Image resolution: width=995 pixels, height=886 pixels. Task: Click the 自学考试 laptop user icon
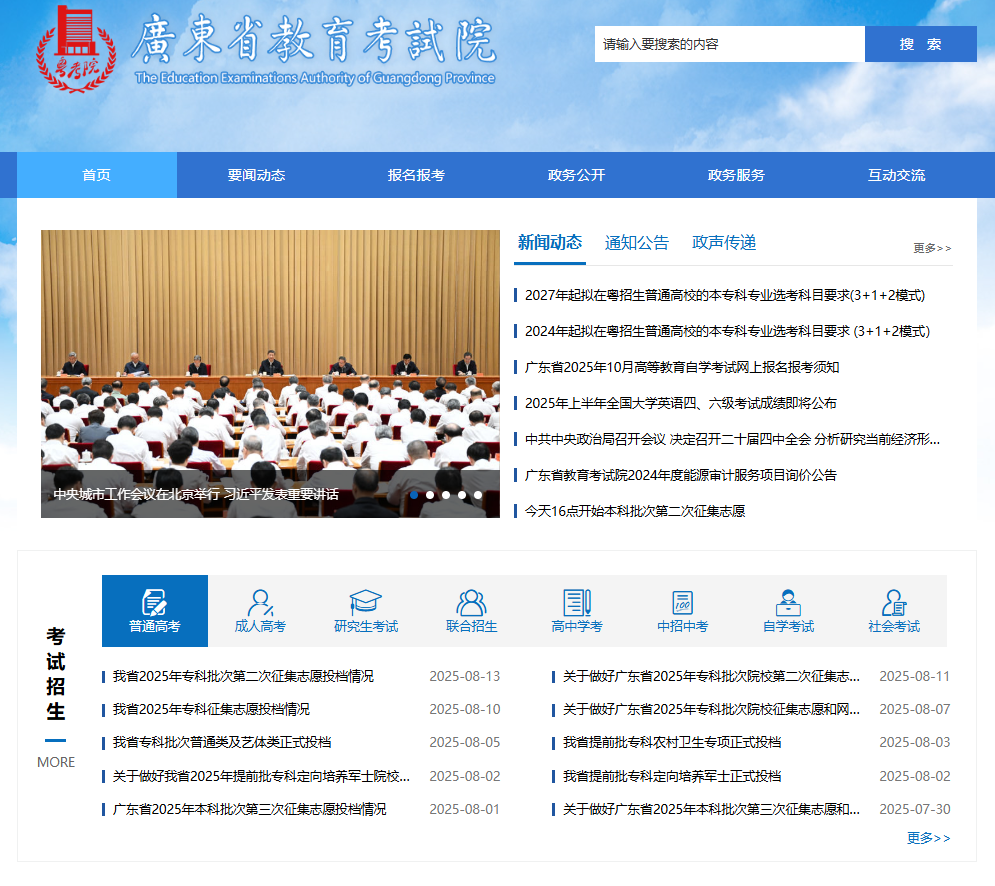pos(788,602)
